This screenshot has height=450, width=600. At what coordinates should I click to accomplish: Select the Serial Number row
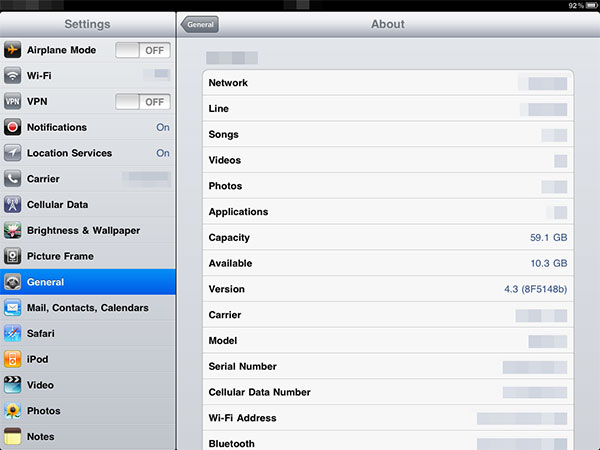coord(388,366)
